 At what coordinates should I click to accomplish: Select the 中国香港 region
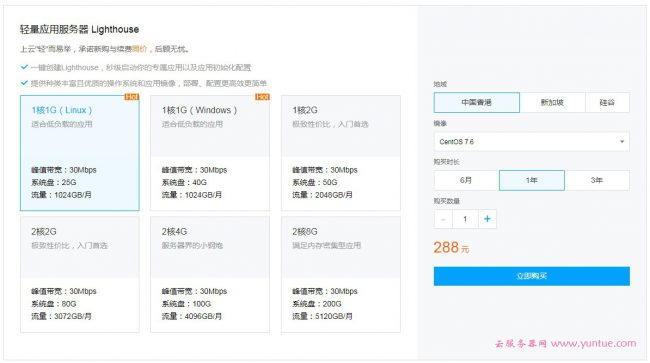(x=477, y=102)
